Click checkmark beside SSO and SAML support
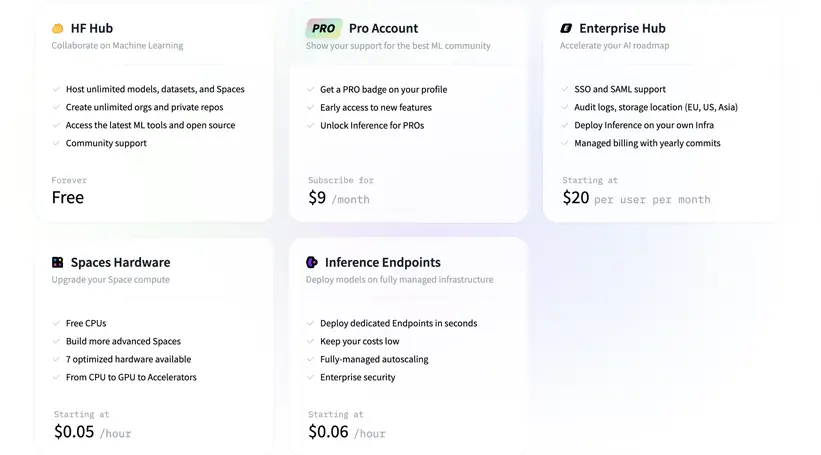 pos(565,90)
